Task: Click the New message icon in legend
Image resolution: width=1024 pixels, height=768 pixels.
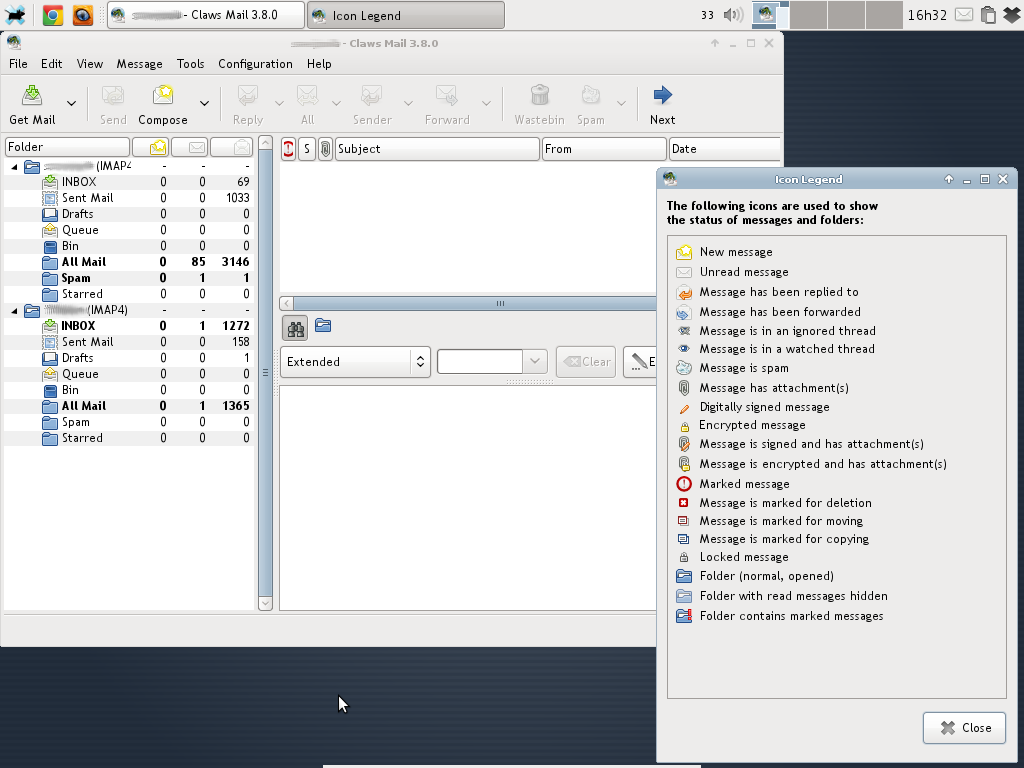Action: [x=684, y=252]
